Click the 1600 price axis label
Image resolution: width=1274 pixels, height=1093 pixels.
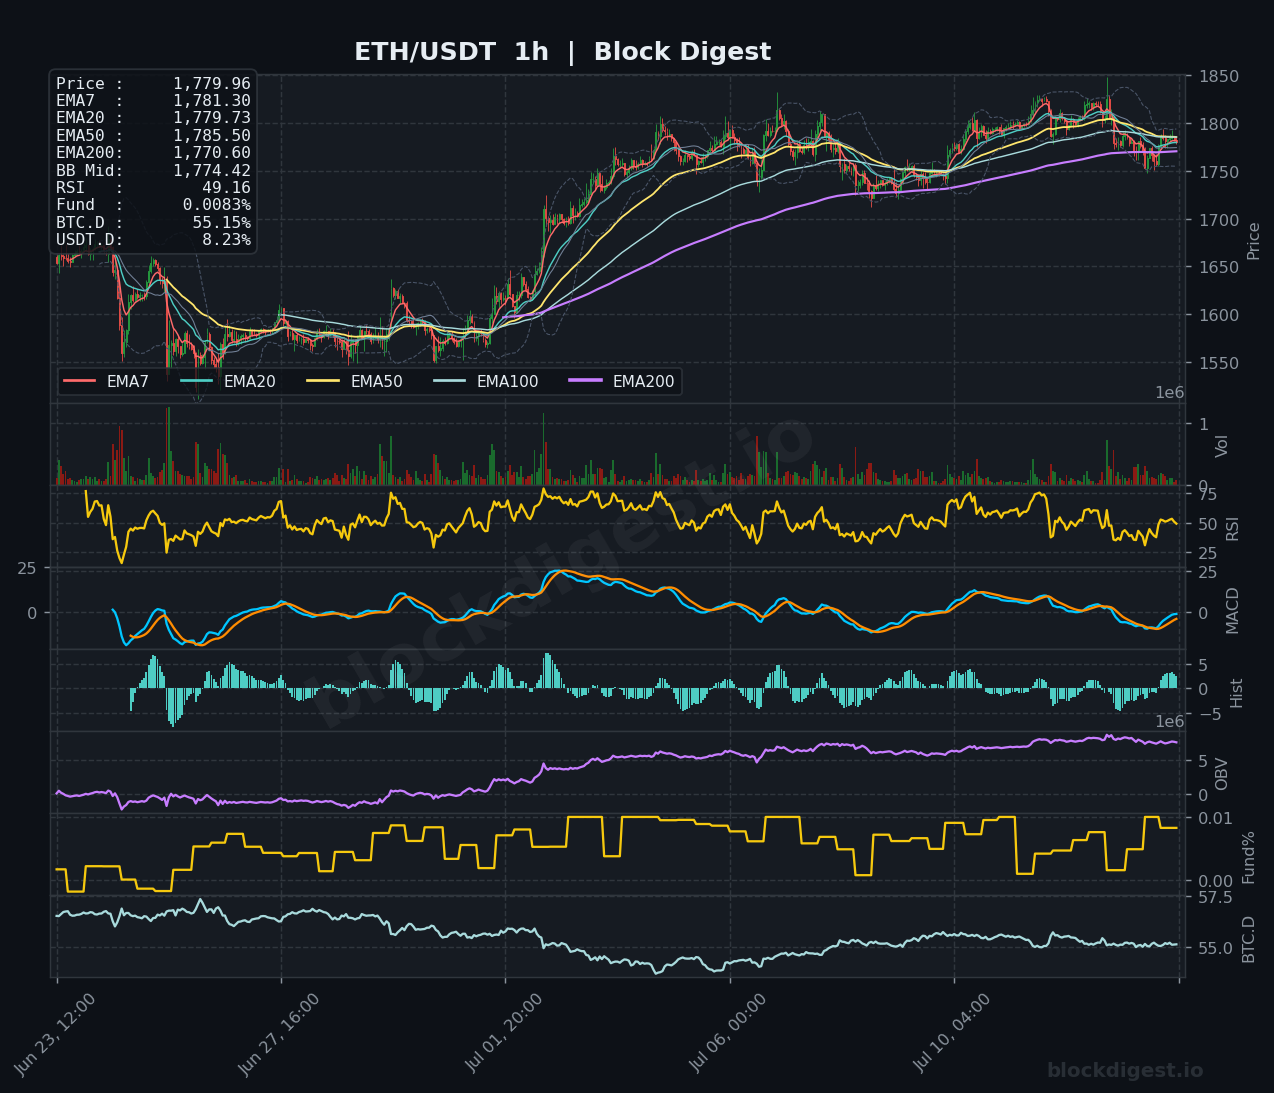pyautogui.click(x=1219, y=315)
